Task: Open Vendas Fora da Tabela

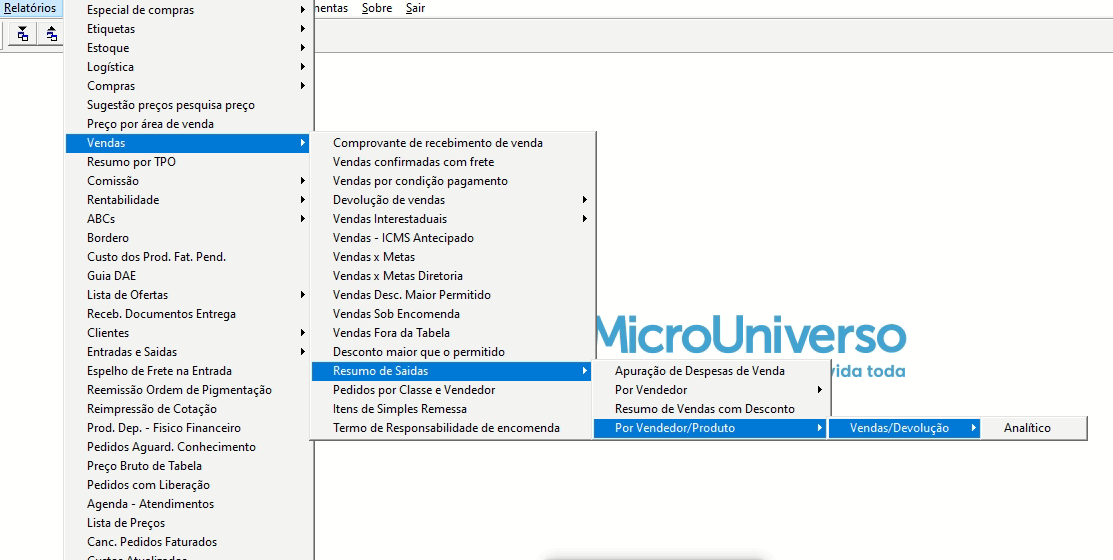Action: coord(451,333)
